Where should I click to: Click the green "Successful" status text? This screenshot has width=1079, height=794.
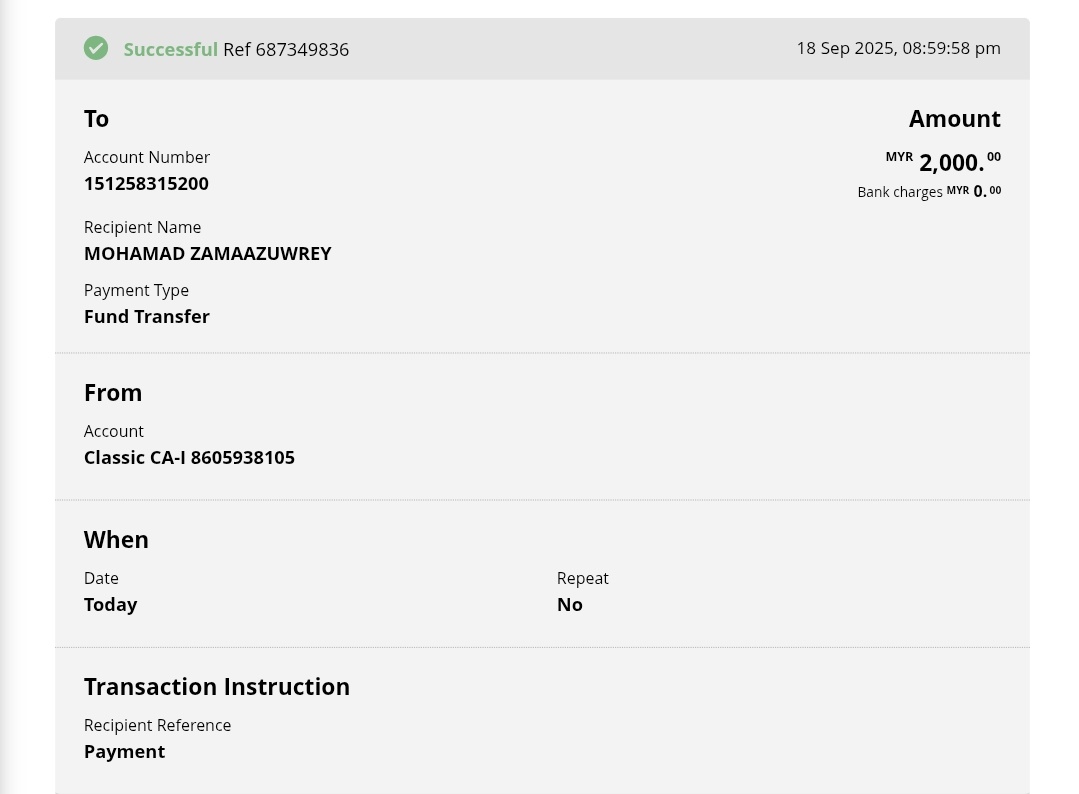coord(170,50)
